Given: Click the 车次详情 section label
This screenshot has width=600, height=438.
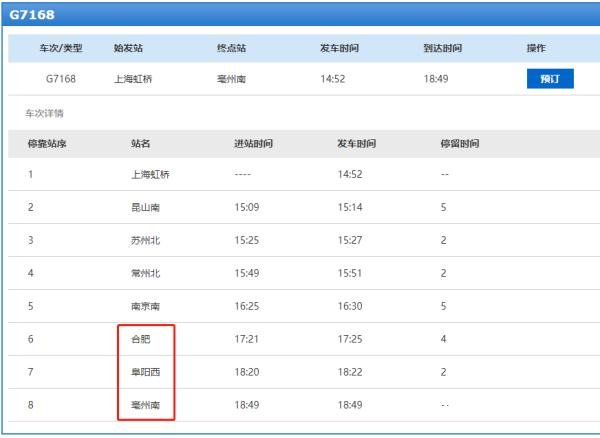Looking at the screenshot, I should tap(44, 113).
